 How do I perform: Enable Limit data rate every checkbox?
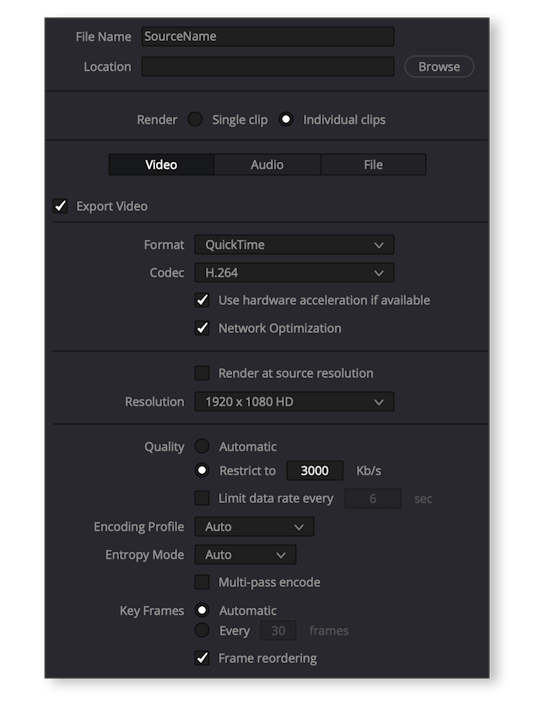coord(202,498)
